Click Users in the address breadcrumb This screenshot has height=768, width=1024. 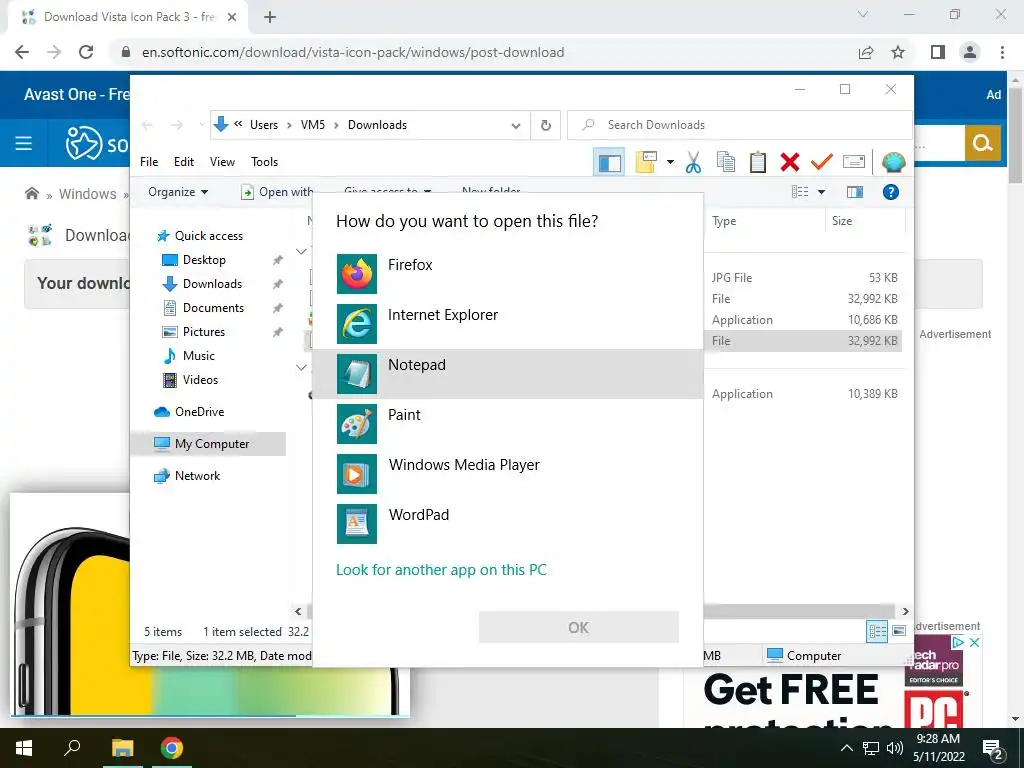click(x=264, y=125)
